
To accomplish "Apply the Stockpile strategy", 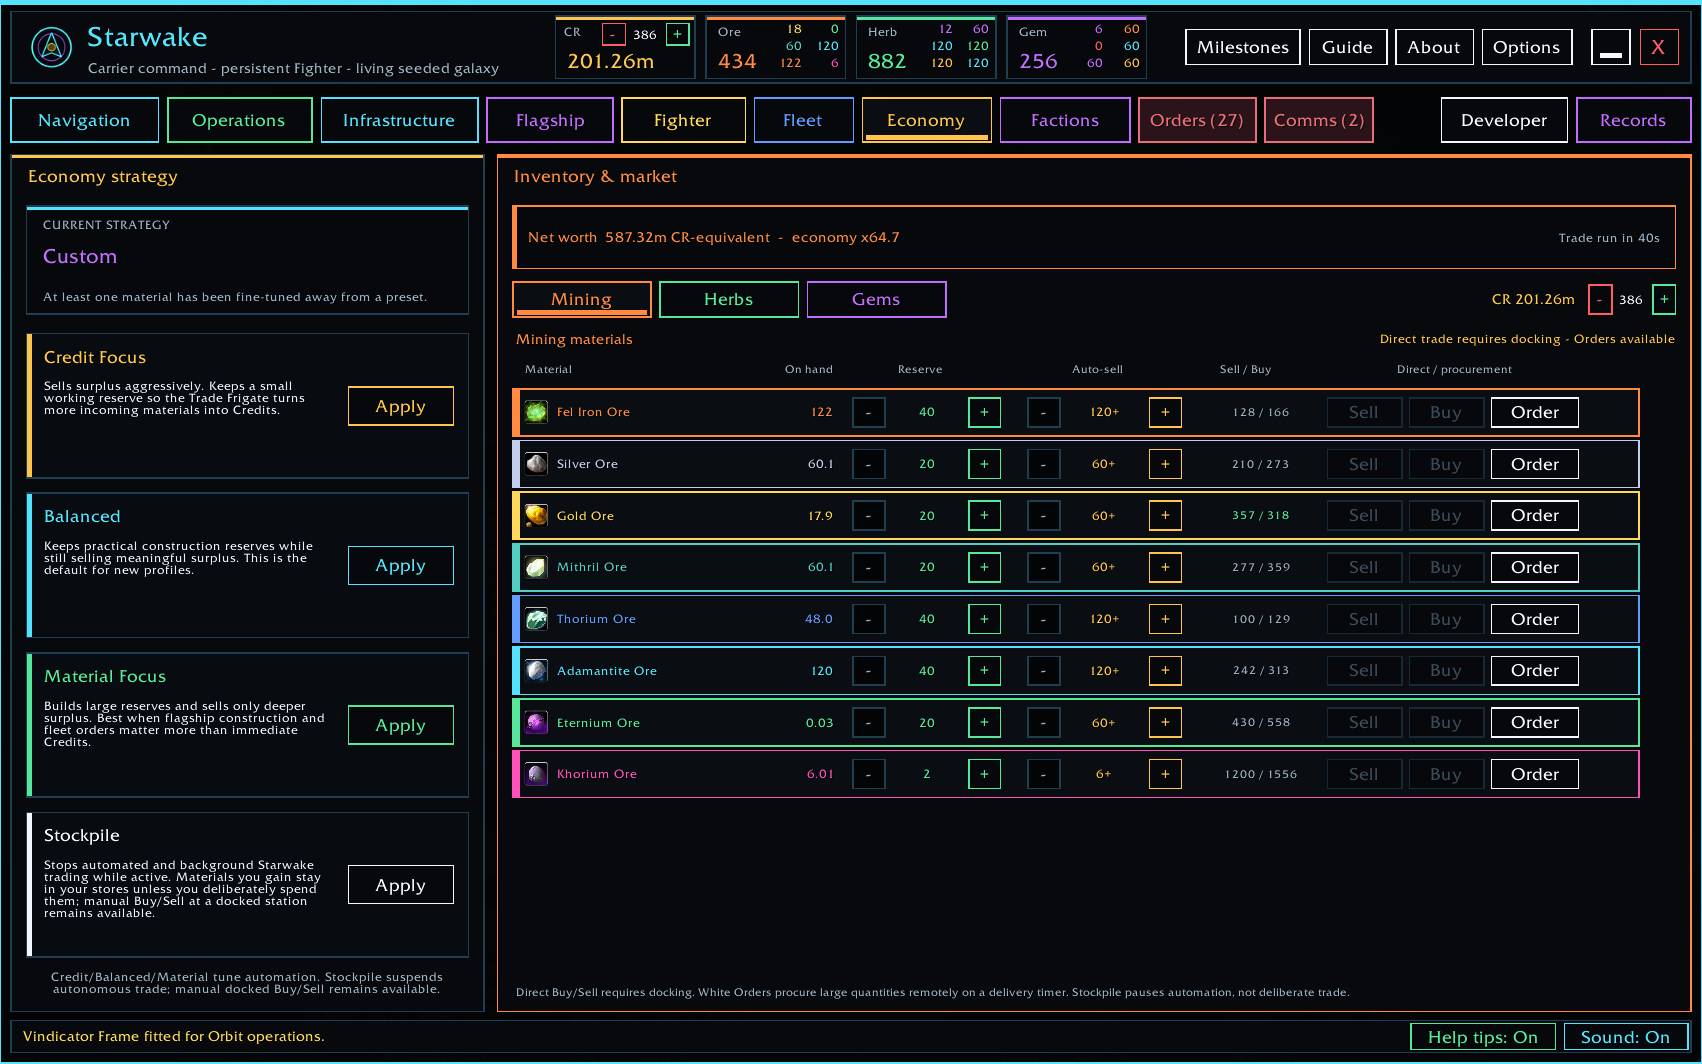I will pyautogui.click(x=401, y=885).
